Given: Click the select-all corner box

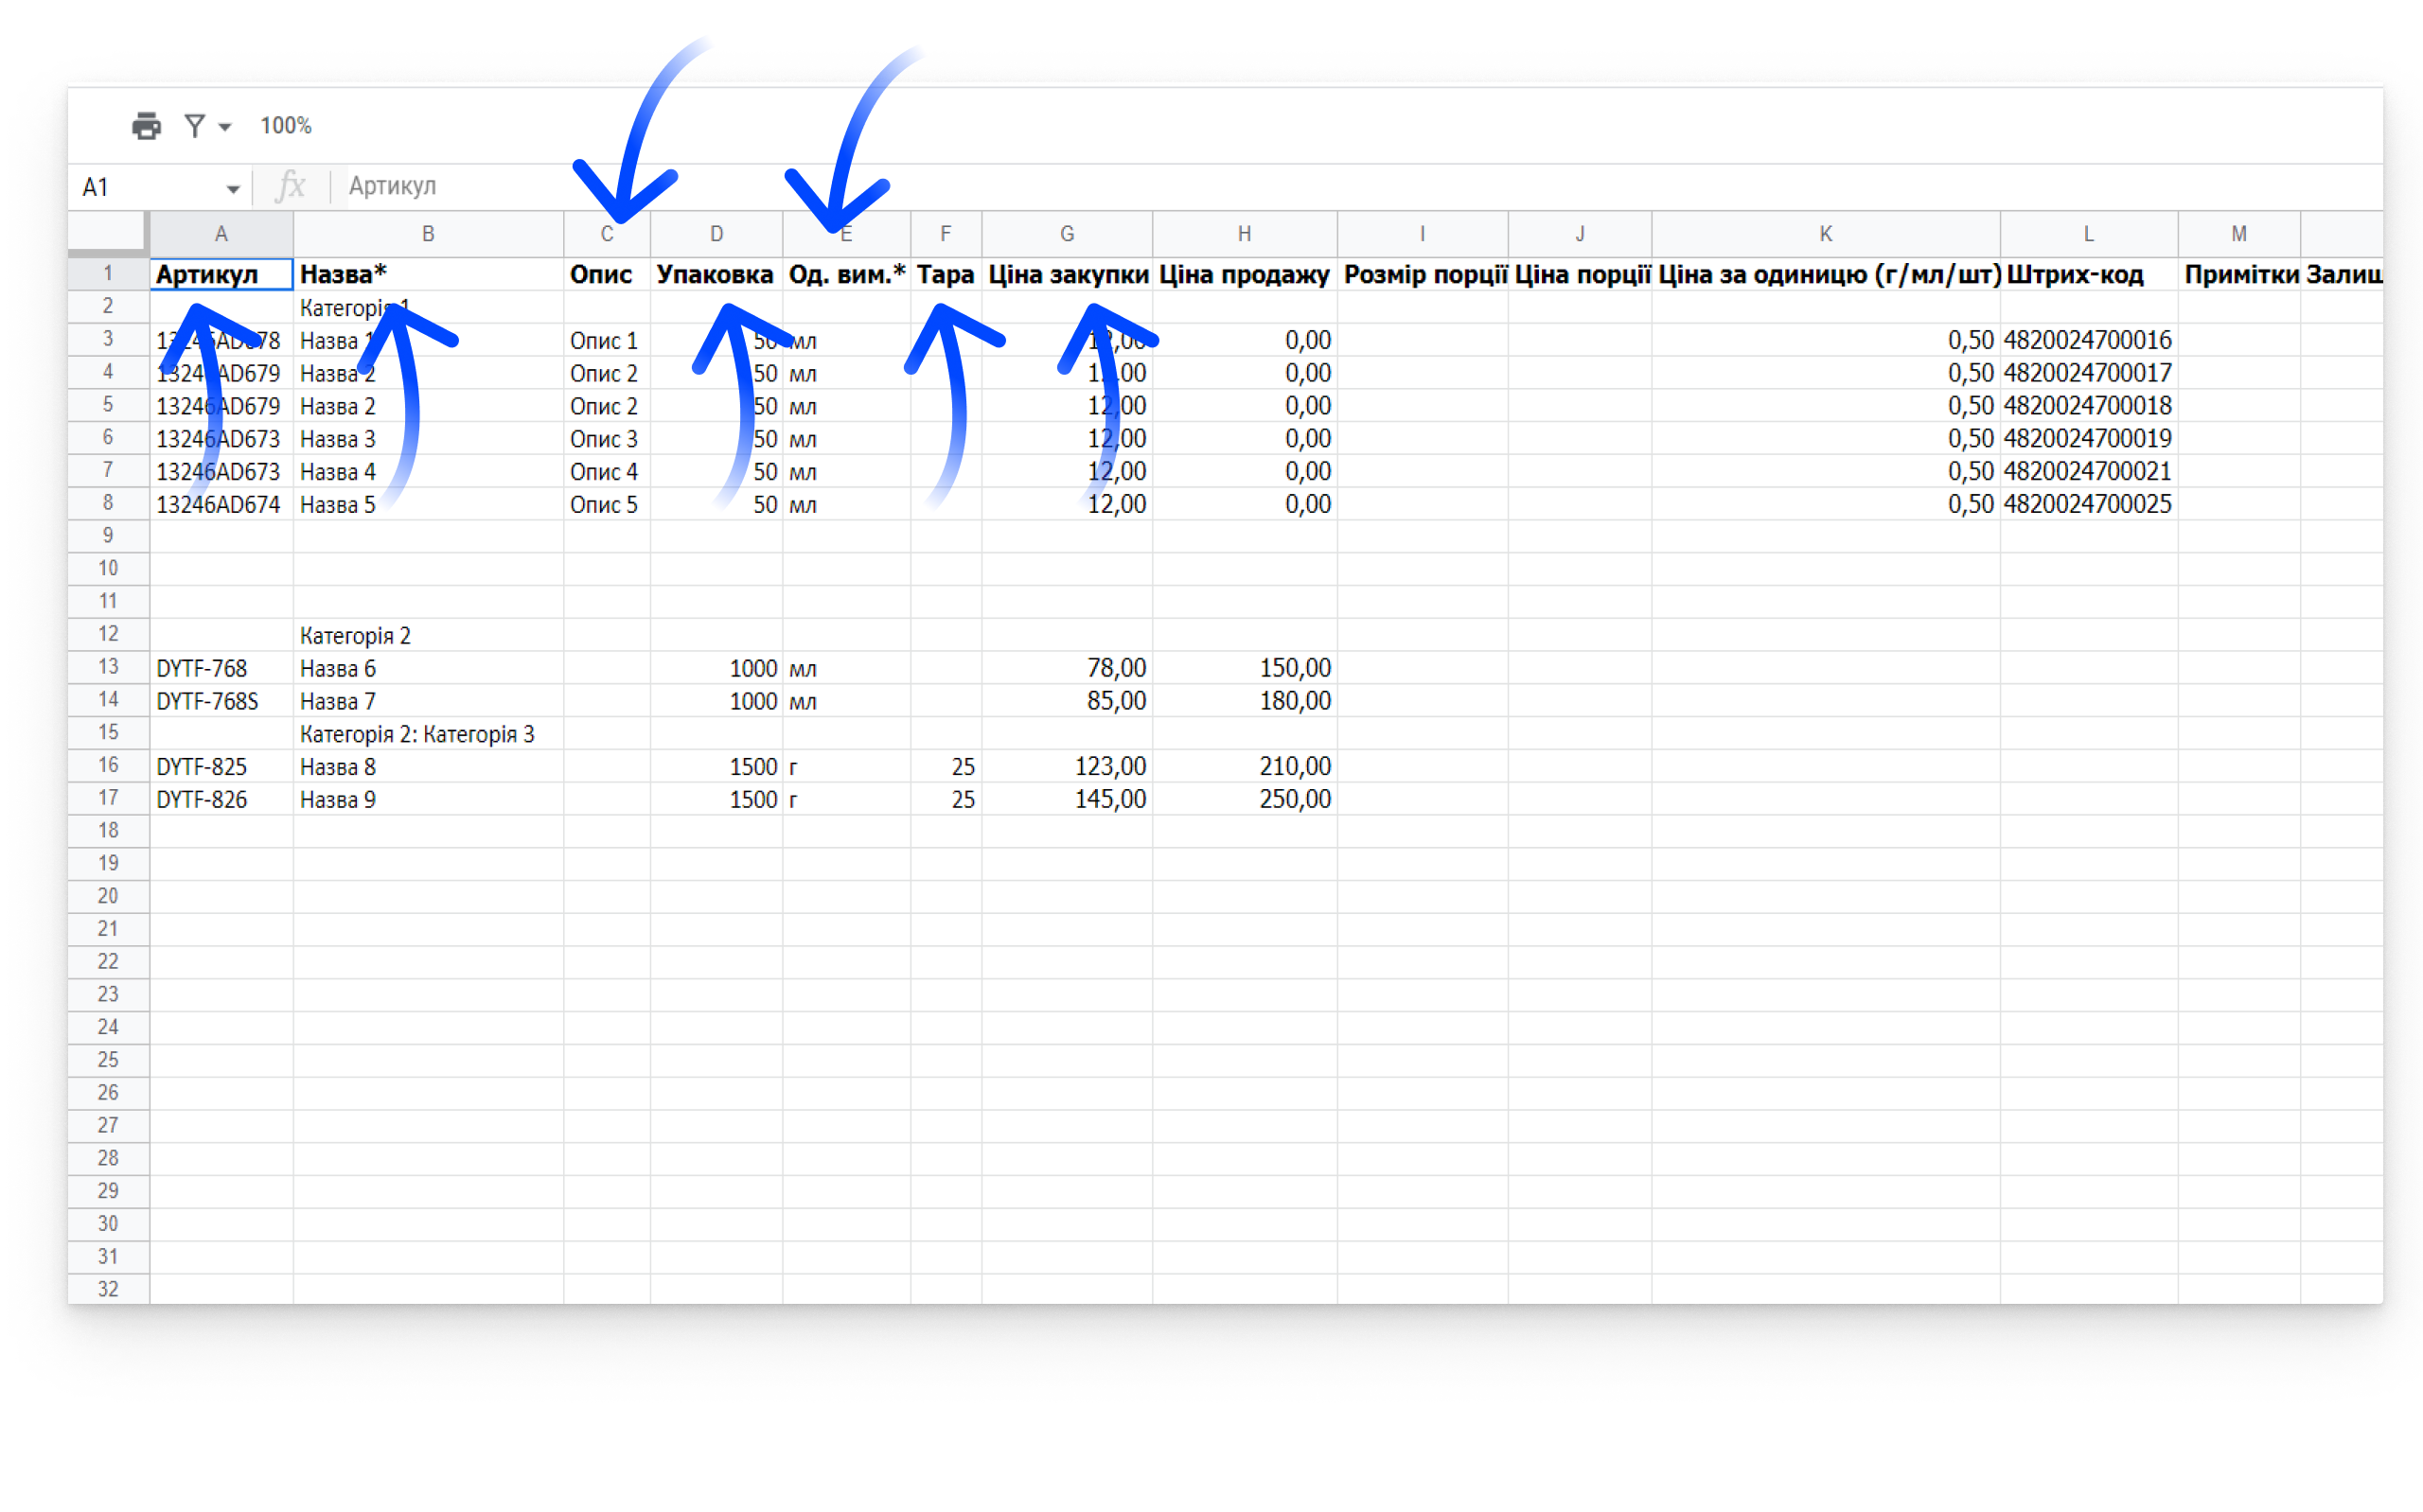Looking at the screenshot, I should [x=108, y=234].
